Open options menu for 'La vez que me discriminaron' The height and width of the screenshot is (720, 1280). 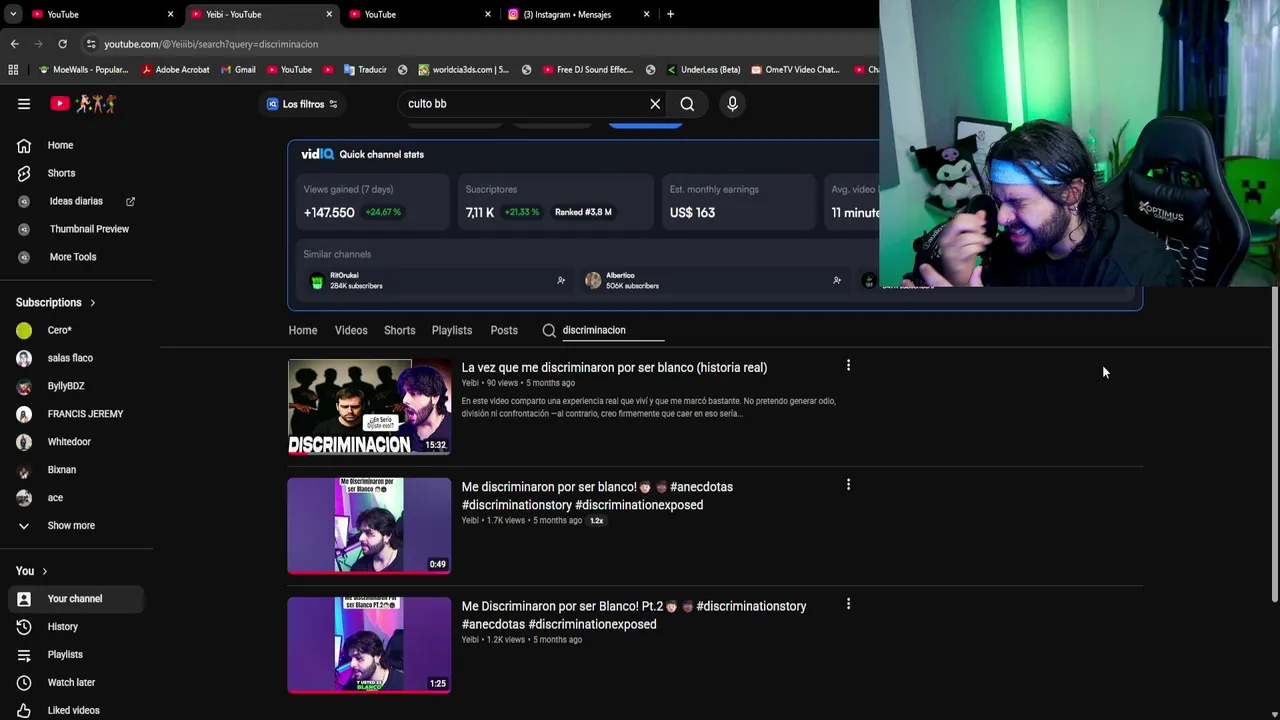pos(848,366)
